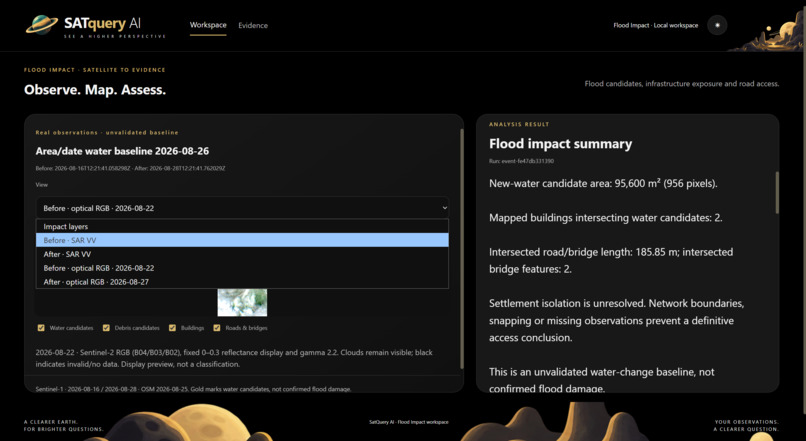Viewport: 806px width, 441px height.
Task: Pick Before · optical RGB · 2026-08-22 option
Action: pos(242,268)
